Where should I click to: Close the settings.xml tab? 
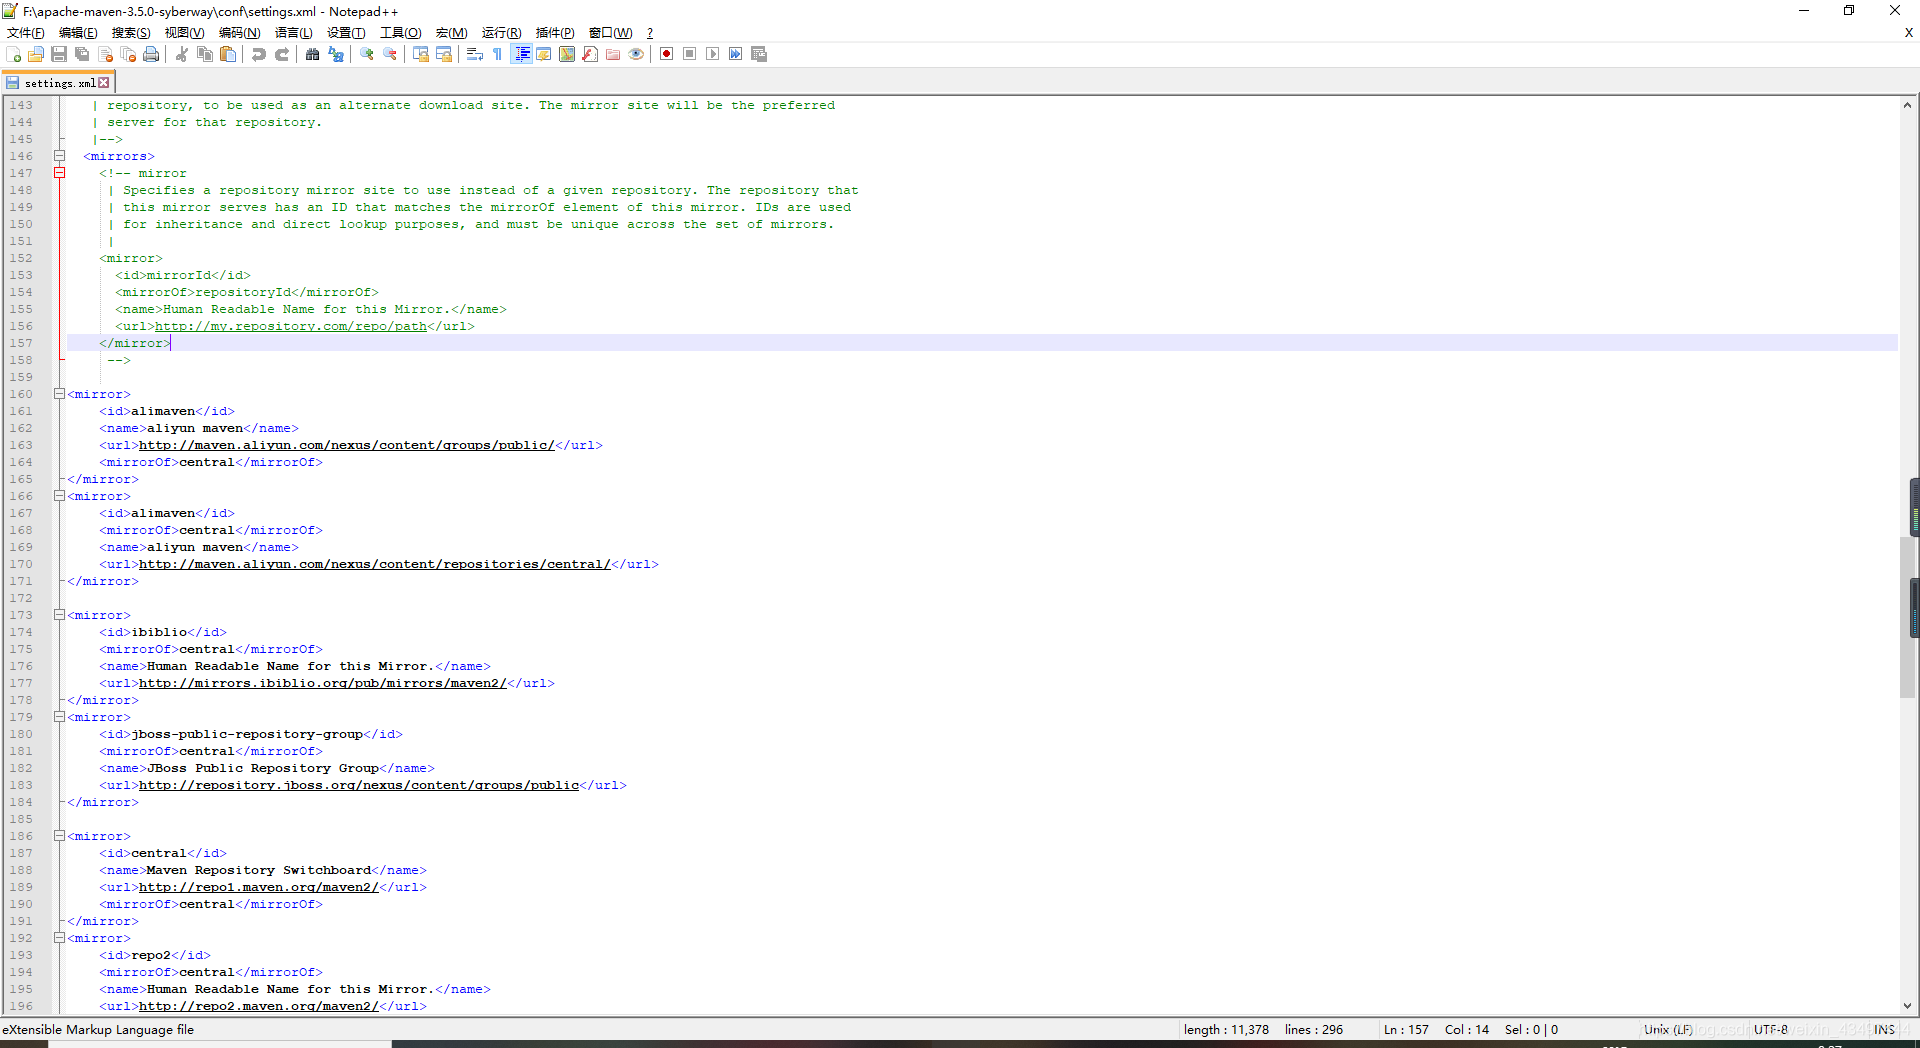[104, 83]
